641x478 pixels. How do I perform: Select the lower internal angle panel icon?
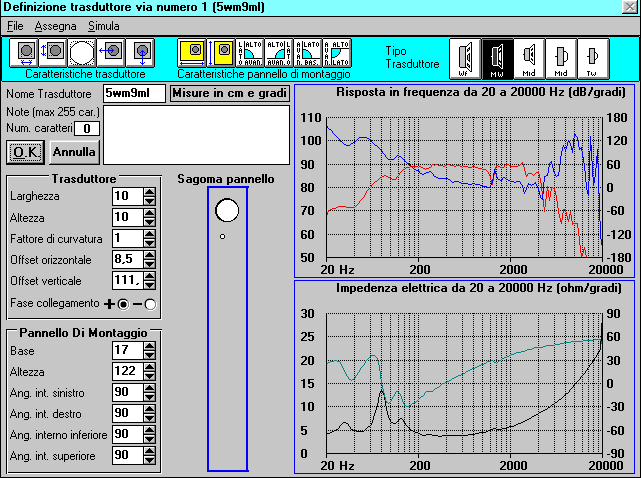308,53
